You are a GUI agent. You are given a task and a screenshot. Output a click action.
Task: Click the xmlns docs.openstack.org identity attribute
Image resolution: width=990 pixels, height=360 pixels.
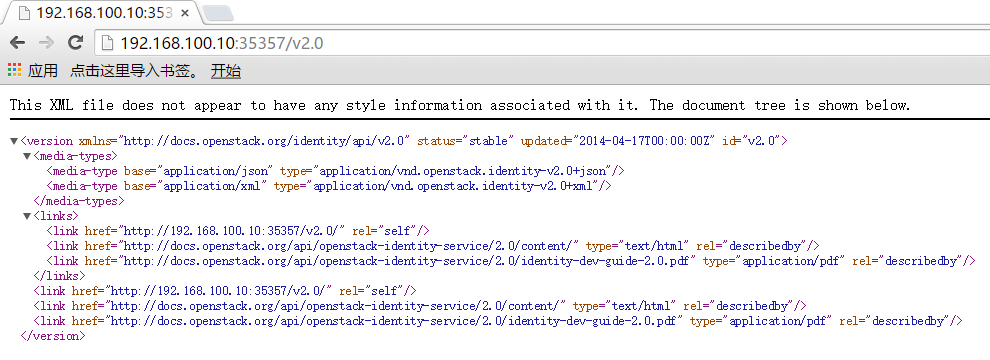coord(245,141)
